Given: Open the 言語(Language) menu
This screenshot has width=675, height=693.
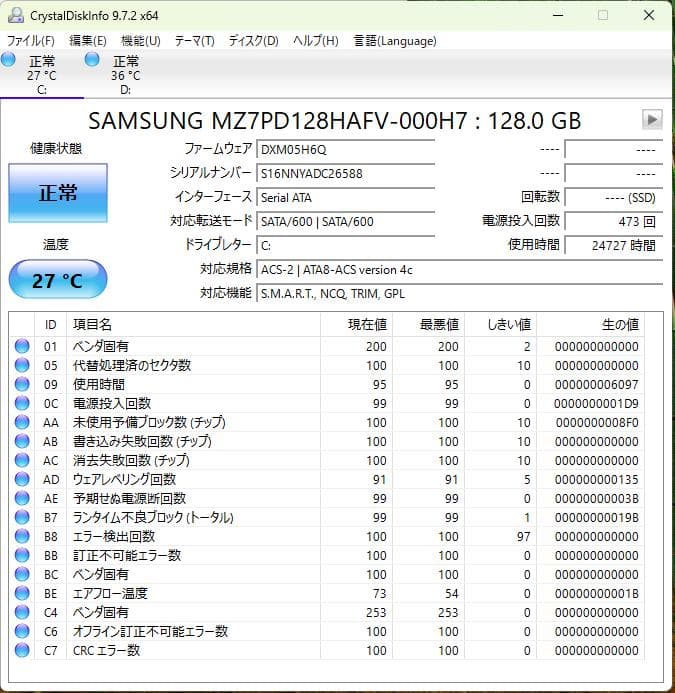Looking at the screenshot, I should [x=395, y=41].
